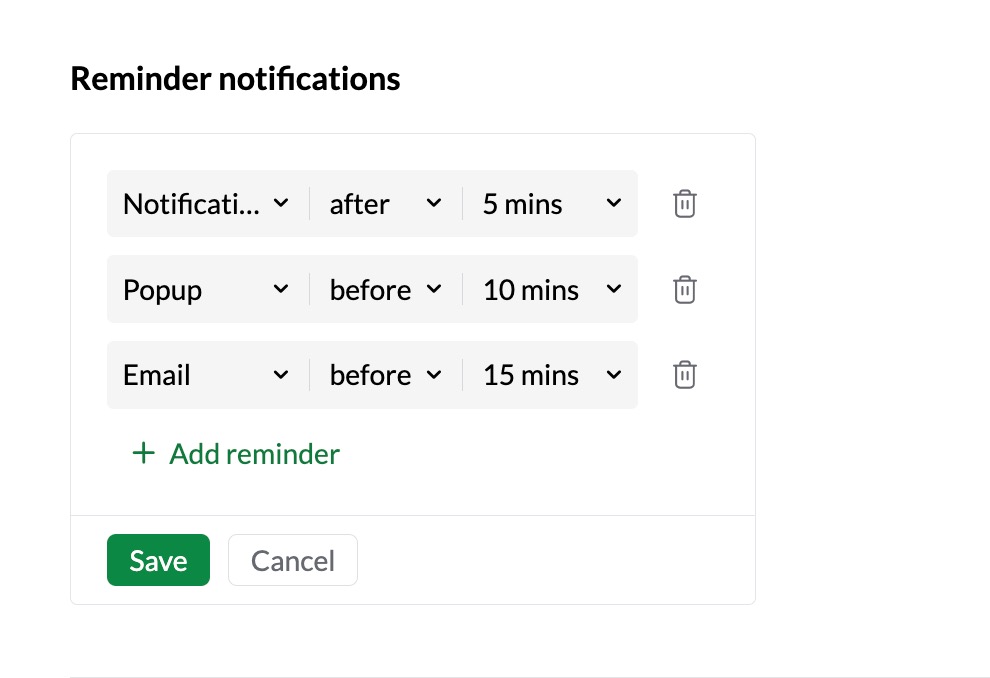Click the chevron arrow next to Email
The height and width of the screenshot is (678, 990).
click(x=281, y=375)
